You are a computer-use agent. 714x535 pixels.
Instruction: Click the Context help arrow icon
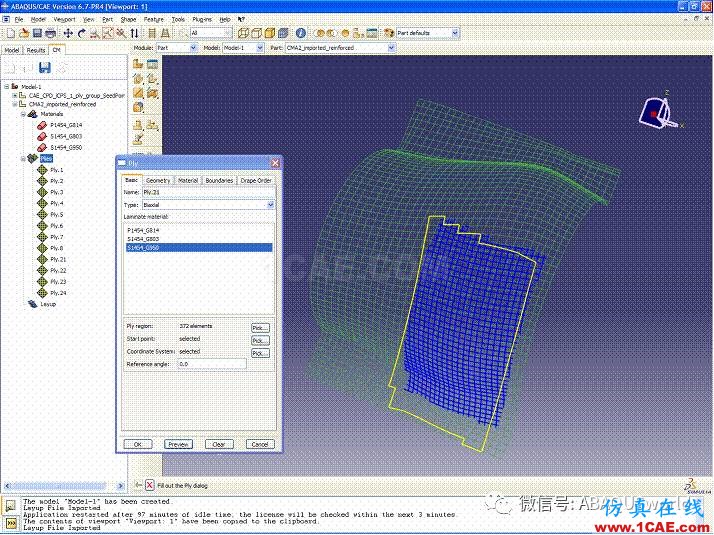pyautogui.click(x=241, y=20)
